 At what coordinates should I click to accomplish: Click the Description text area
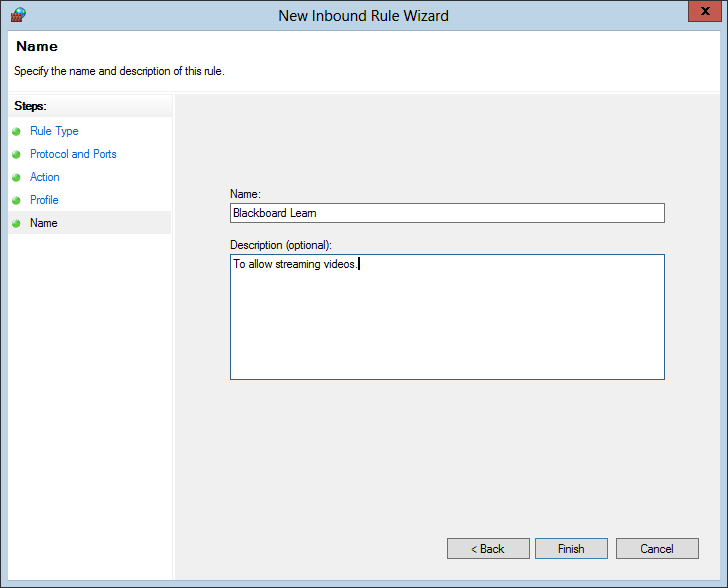pos(447,317)
